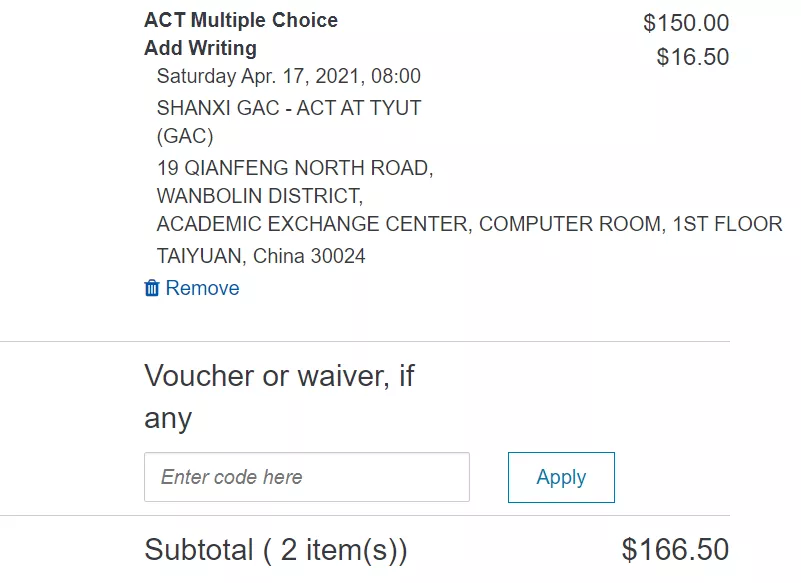This screenshot has width=801, height=583.
Task: Click the ACADEMIC EXCHANGE CENTER address line
Action: click(469, 224)
